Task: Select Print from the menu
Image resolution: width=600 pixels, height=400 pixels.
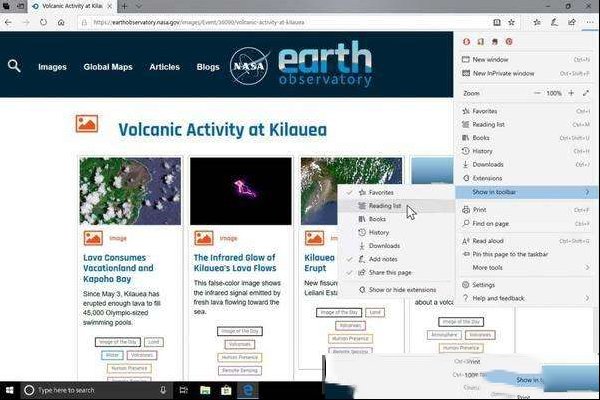Action: coord(527,210)
